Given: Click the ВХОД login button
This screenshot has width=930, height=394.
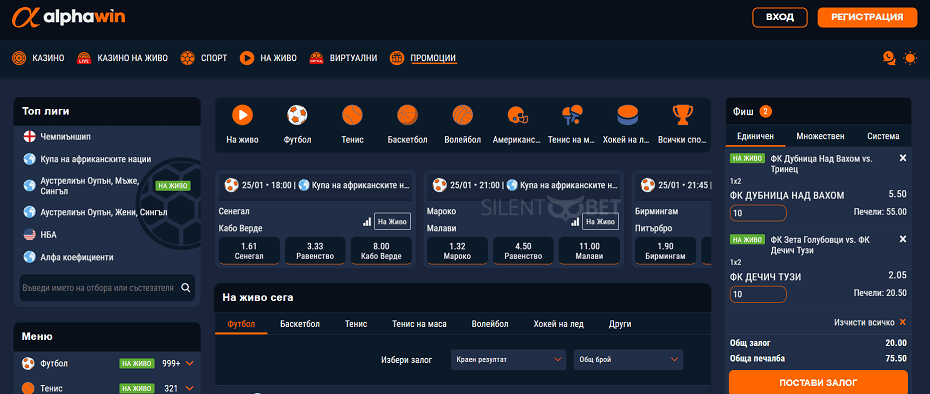Looking at the screenshot, I should 780,17.
